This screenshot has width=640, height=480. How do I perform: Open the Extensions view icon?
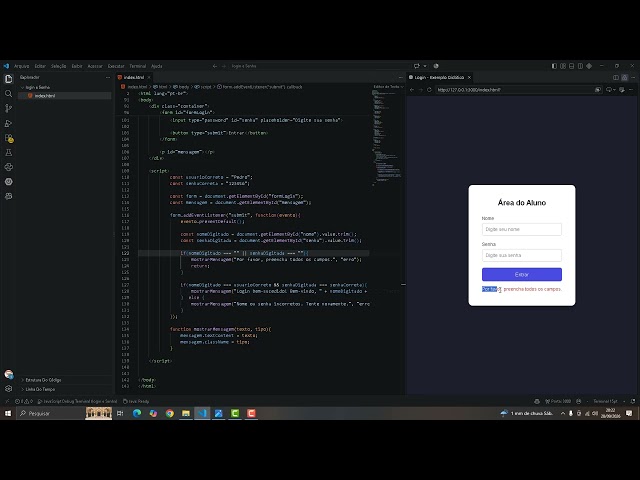pyautogui.click(x=9, y=138)
